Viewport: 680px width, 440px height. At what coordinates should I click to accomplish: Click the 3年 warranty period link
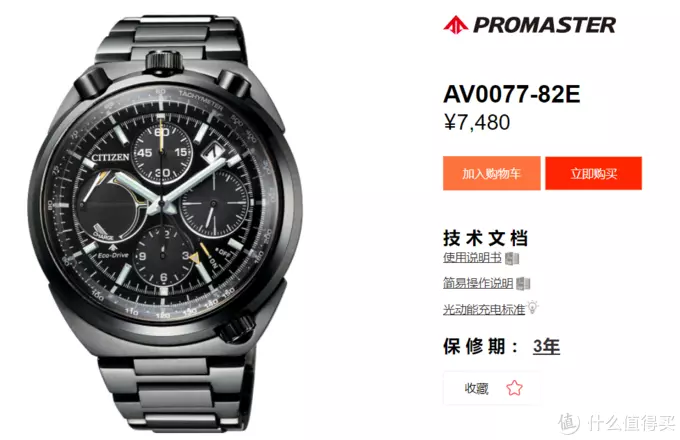coord(546,346)
